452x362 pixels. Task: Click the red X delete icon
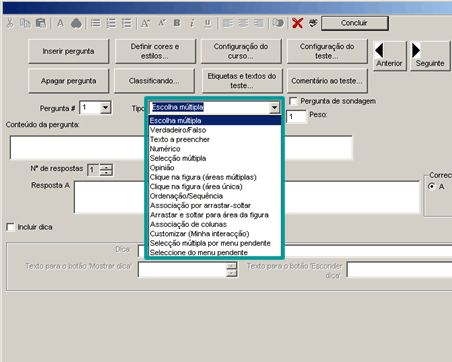click(x=297, y=23)
